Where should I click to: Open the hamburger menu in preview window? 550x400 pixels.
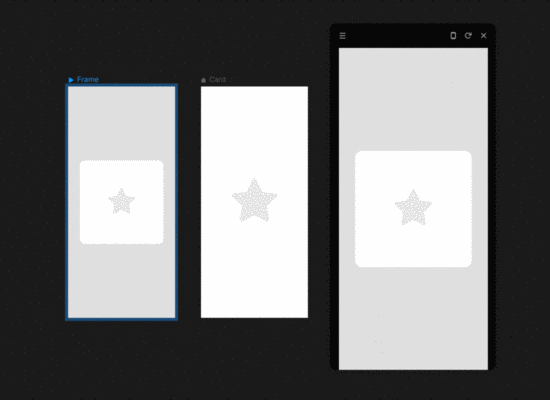(342, 36)
